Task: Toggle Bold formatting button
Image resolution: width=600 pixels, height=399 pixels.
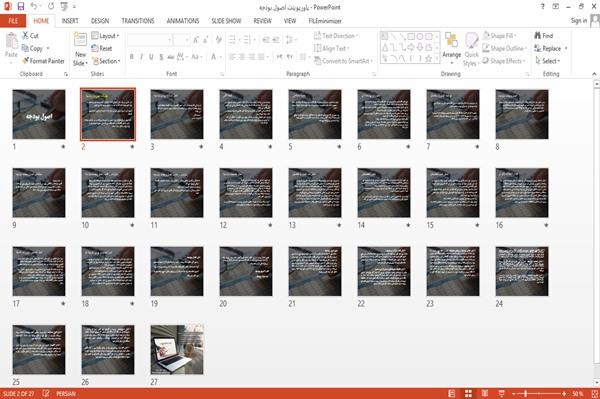Action: pyautogui.click(x=132, y=57)
